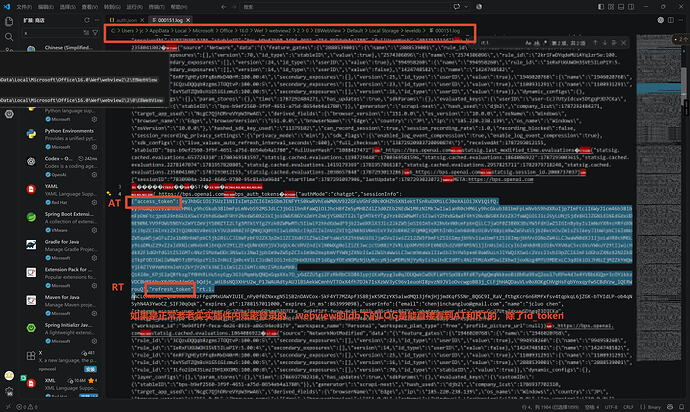The height and width of the screenshot is (412, 690).
Task: Filter extensions with the funnel icon
Action: pyautogui.click(x=95, y=33)
